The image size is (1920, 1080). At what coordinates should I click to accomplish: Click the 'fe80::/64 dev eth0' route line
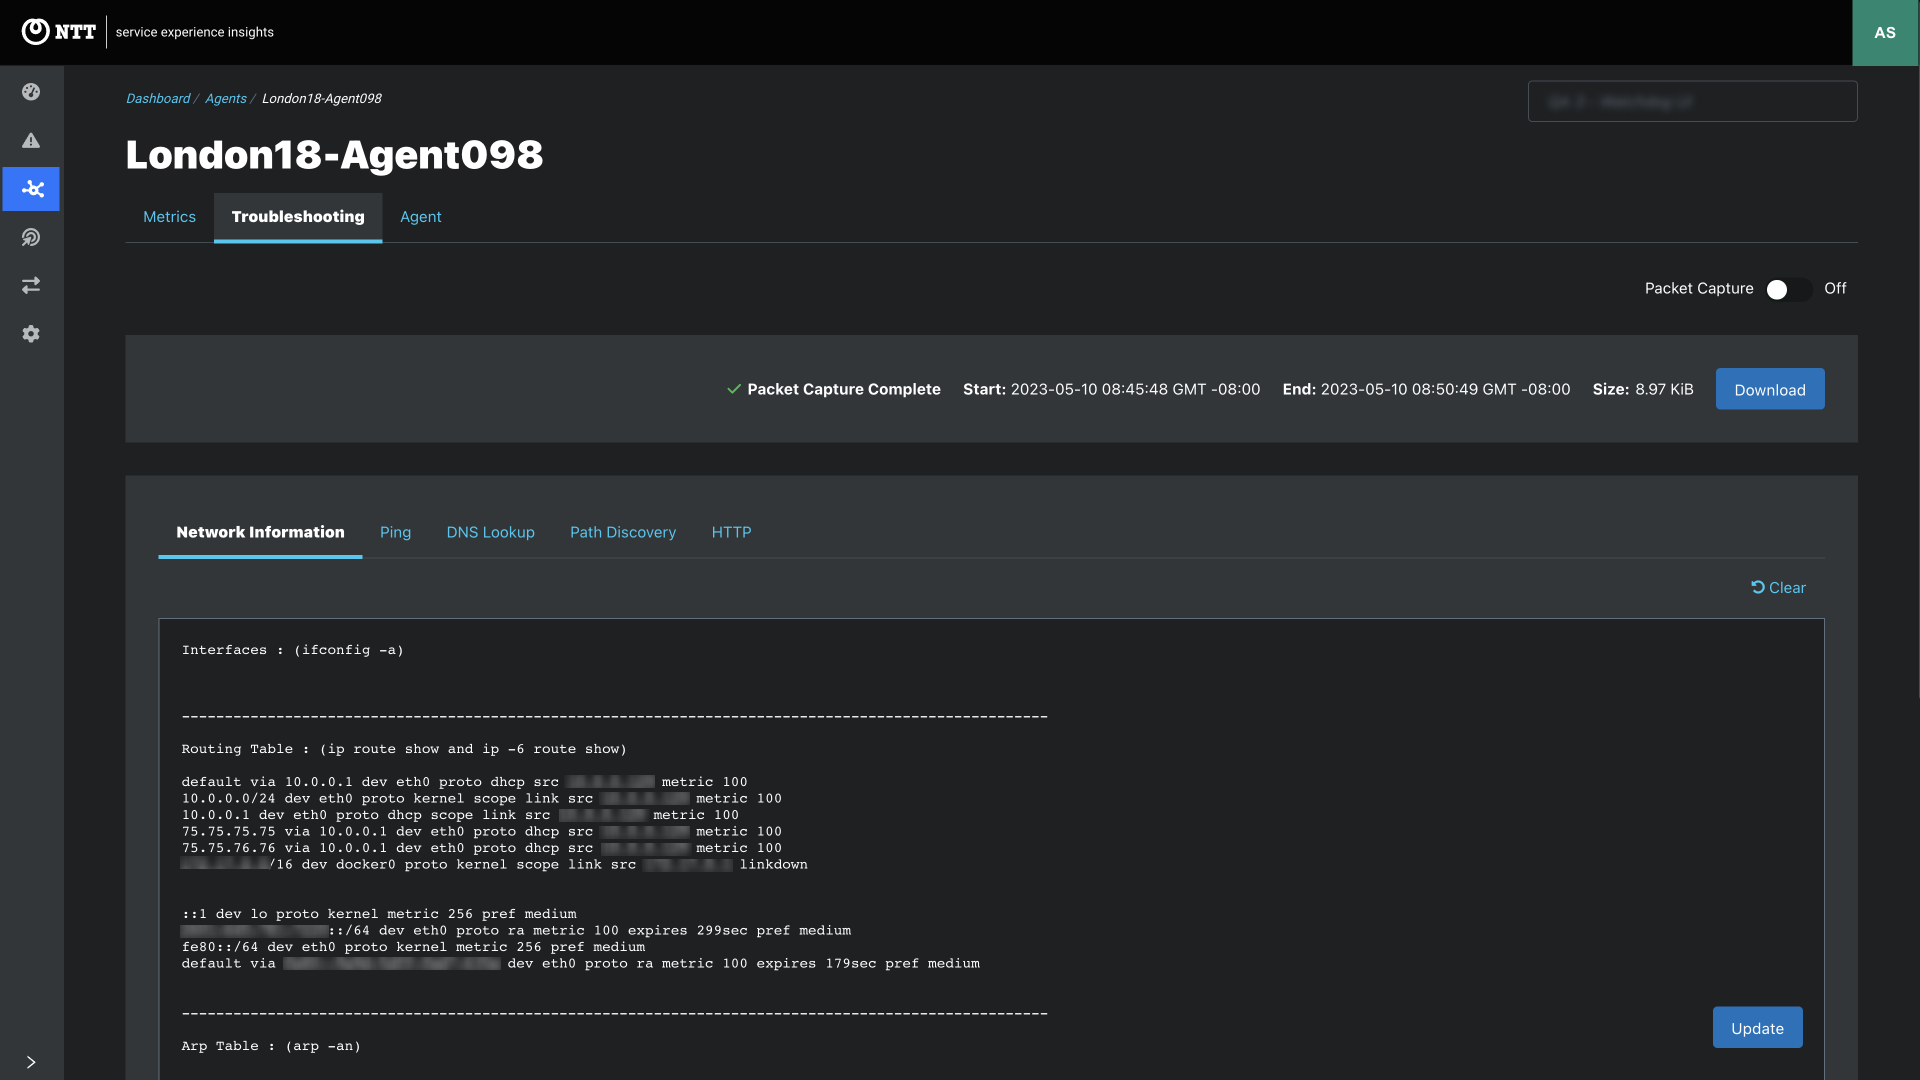click(x=413, y=947)
